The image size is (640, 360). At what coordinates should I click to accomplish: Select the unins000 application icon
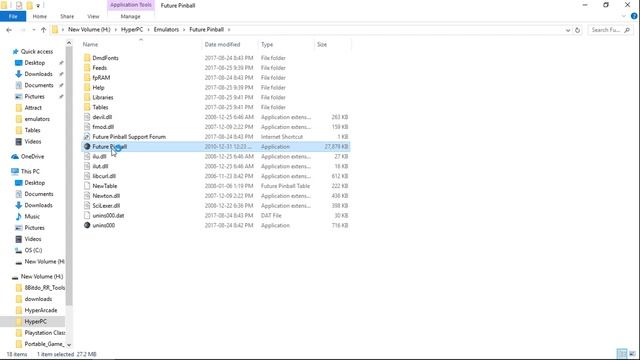[87, 225]
